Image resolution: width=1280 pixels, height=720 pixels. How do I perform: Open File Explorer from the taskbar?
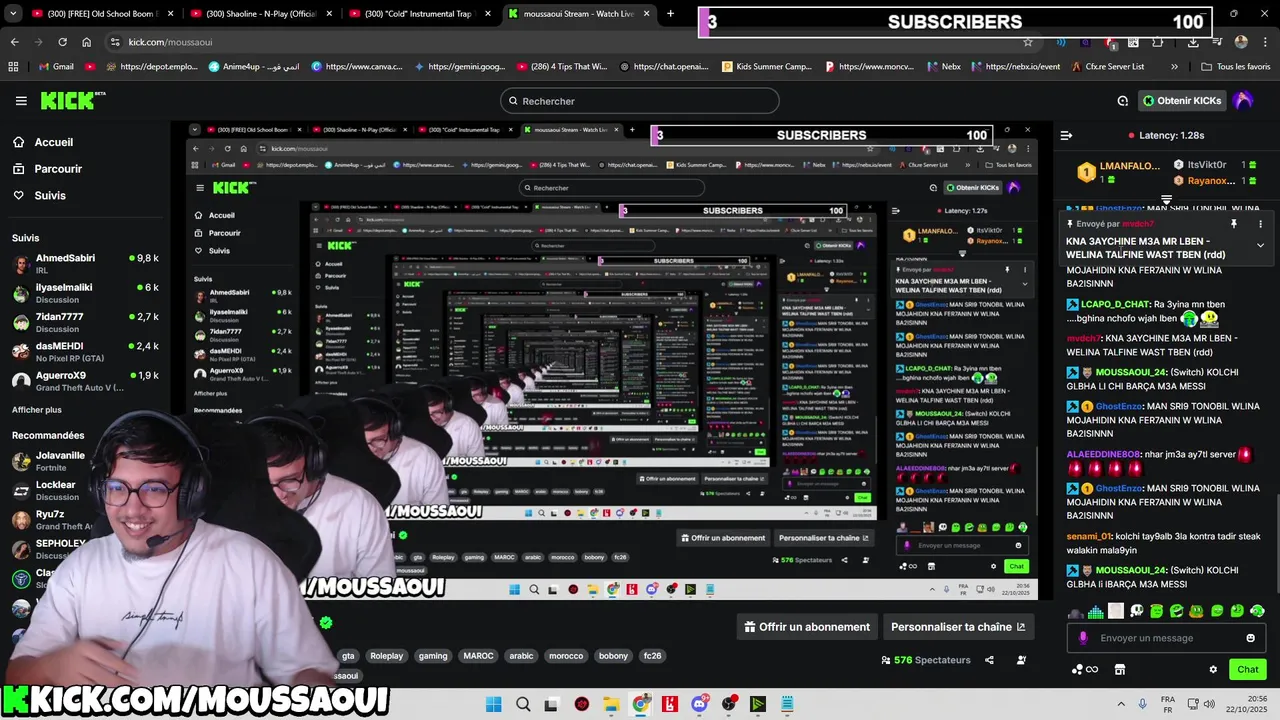click(611, 704)
